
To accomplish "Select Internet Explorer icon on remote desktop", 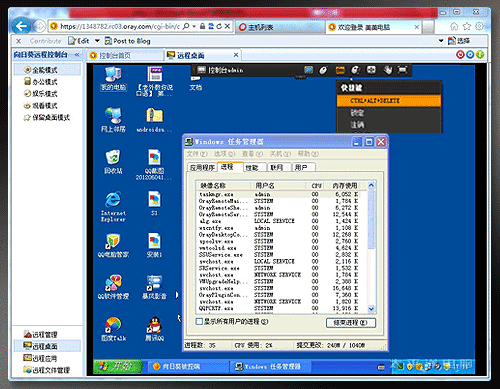I will (x=113, y=206).
